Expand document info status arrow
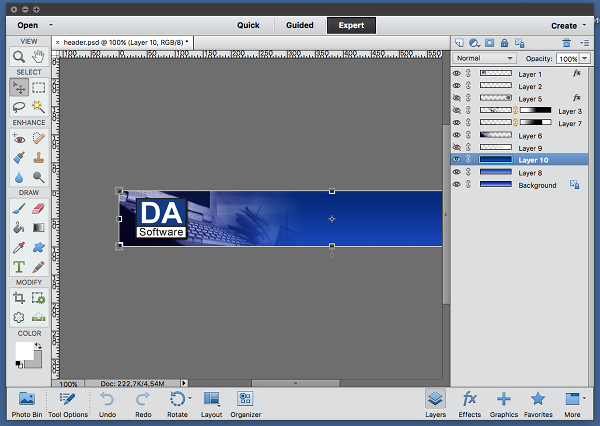This screenshot has width=600, height=426. [x=184, y=383]
